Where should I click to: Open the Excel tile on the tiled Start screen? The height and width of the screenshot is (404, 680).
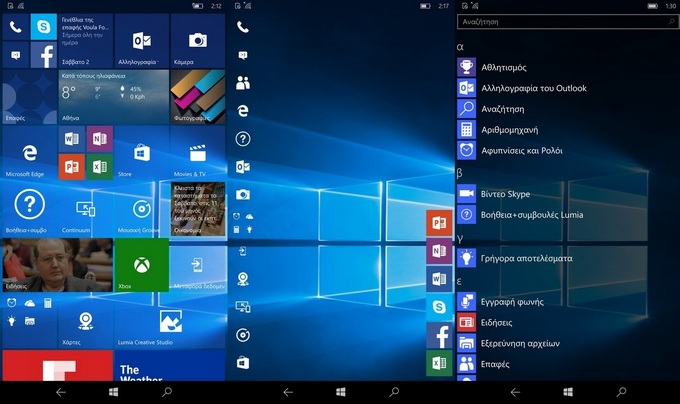point(100,167)
